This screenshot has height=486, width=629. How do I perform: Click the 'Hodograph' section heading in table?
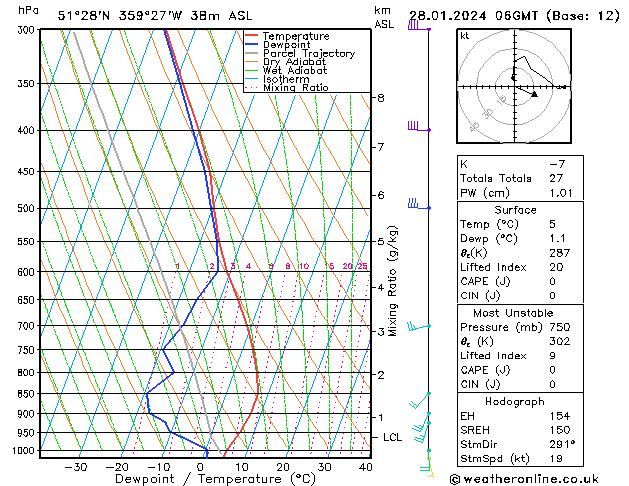pyautogui.click(x=515, y=402)
